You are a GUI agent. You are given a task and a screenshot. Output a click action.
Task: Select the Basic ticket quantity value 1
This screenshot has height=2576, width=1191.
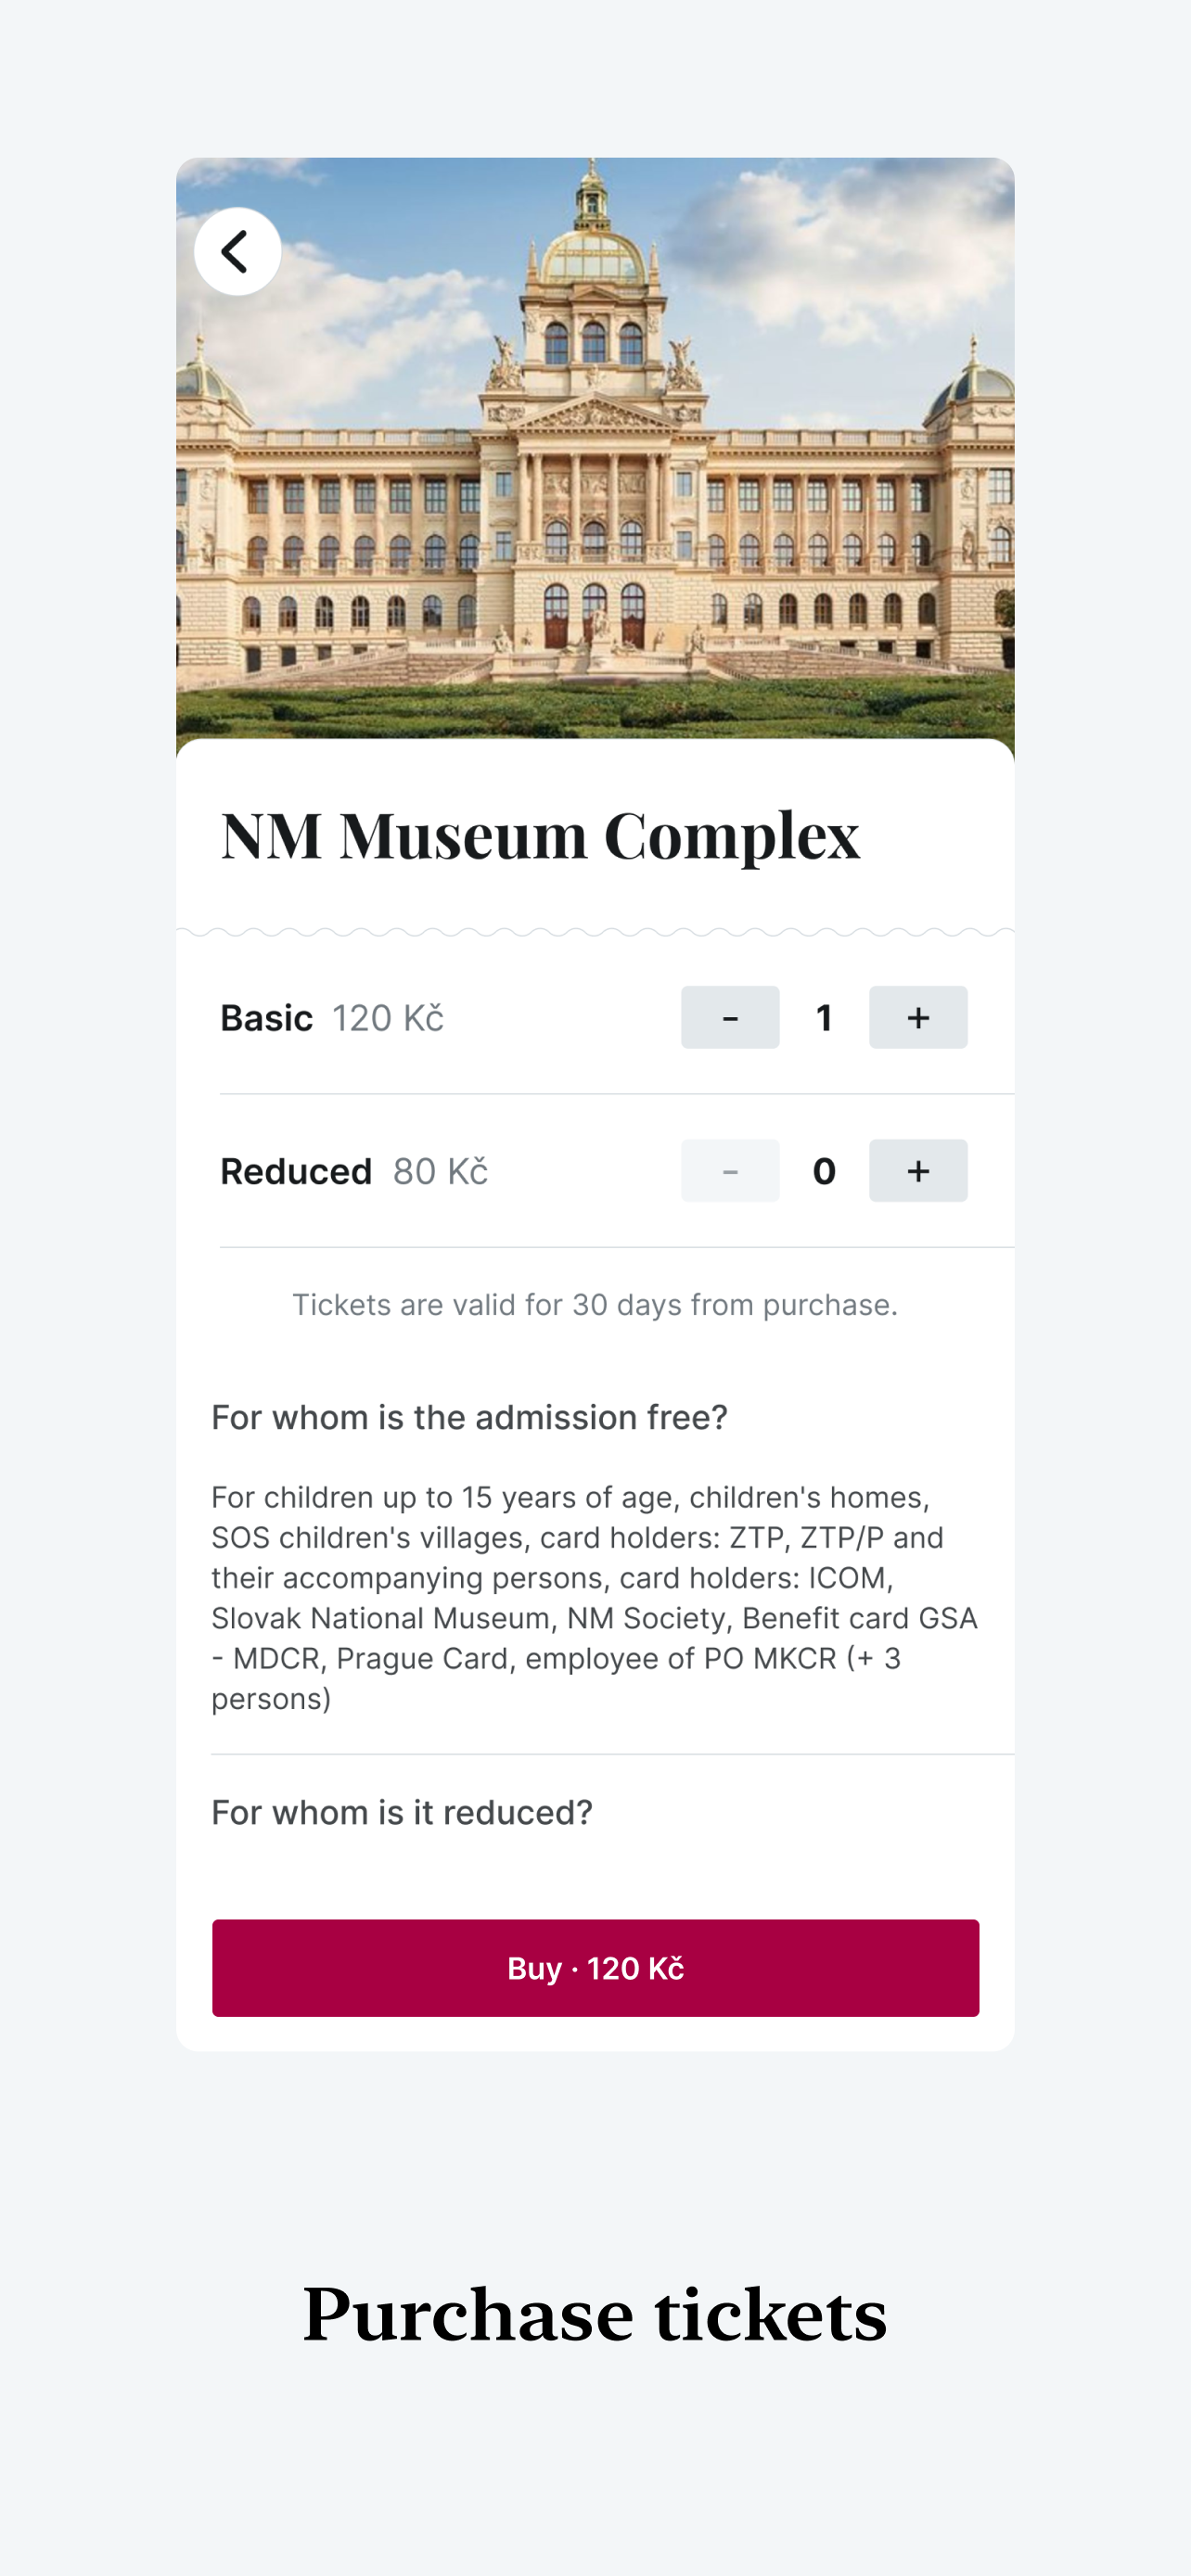click(824, 1018)
